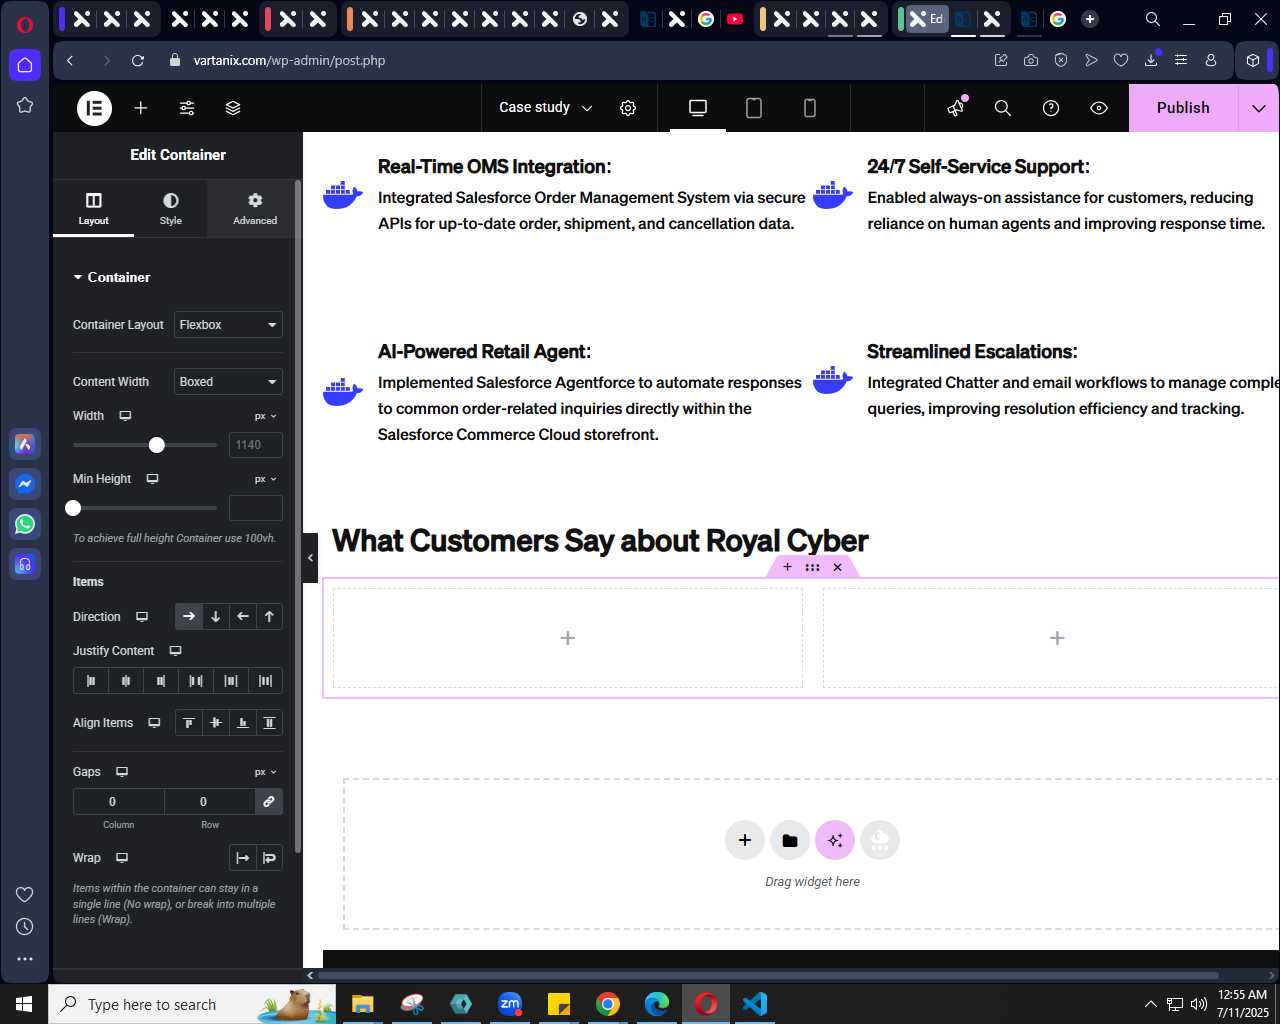Set Direction to column down arrow
This screenshot has width=1280, height=1024.
216,617
